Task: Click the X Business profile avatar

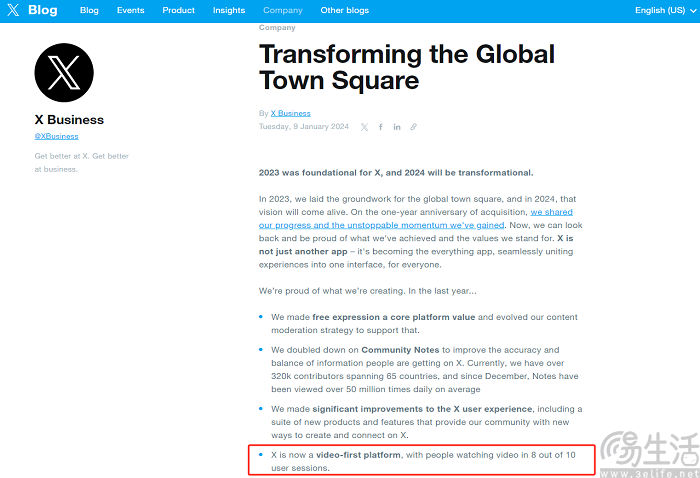Action: (x=64, y=73)
